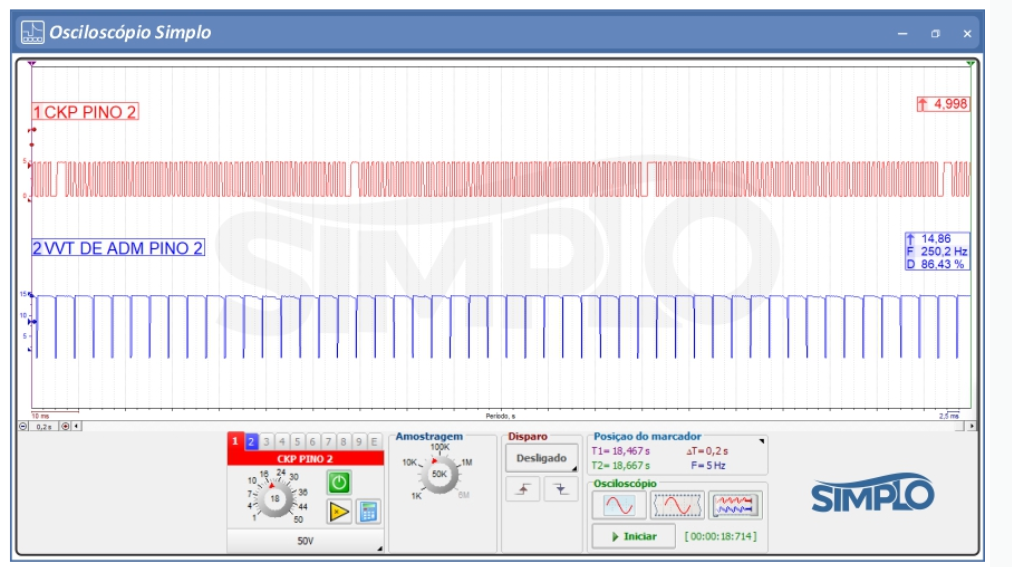
Task: Select channel tab 3
Action: pyautogui.click(x=267, y=441)
